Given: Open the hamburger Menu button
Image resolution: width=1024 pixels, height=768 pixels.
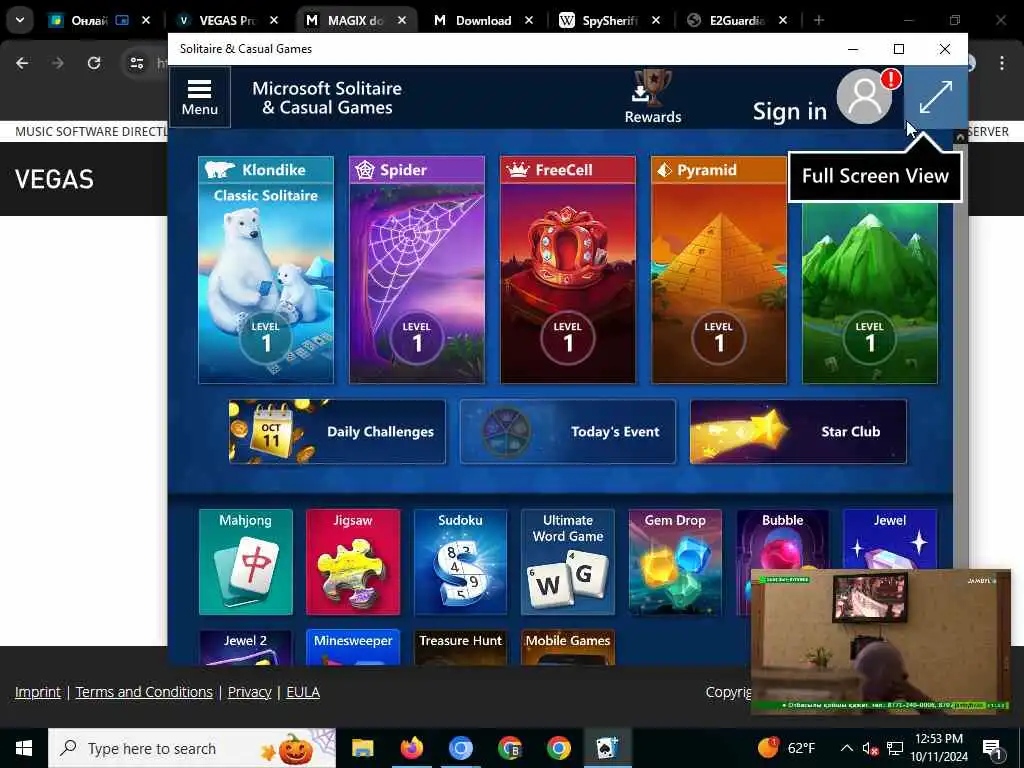Looking at the screenshot, I should [199, 97].
